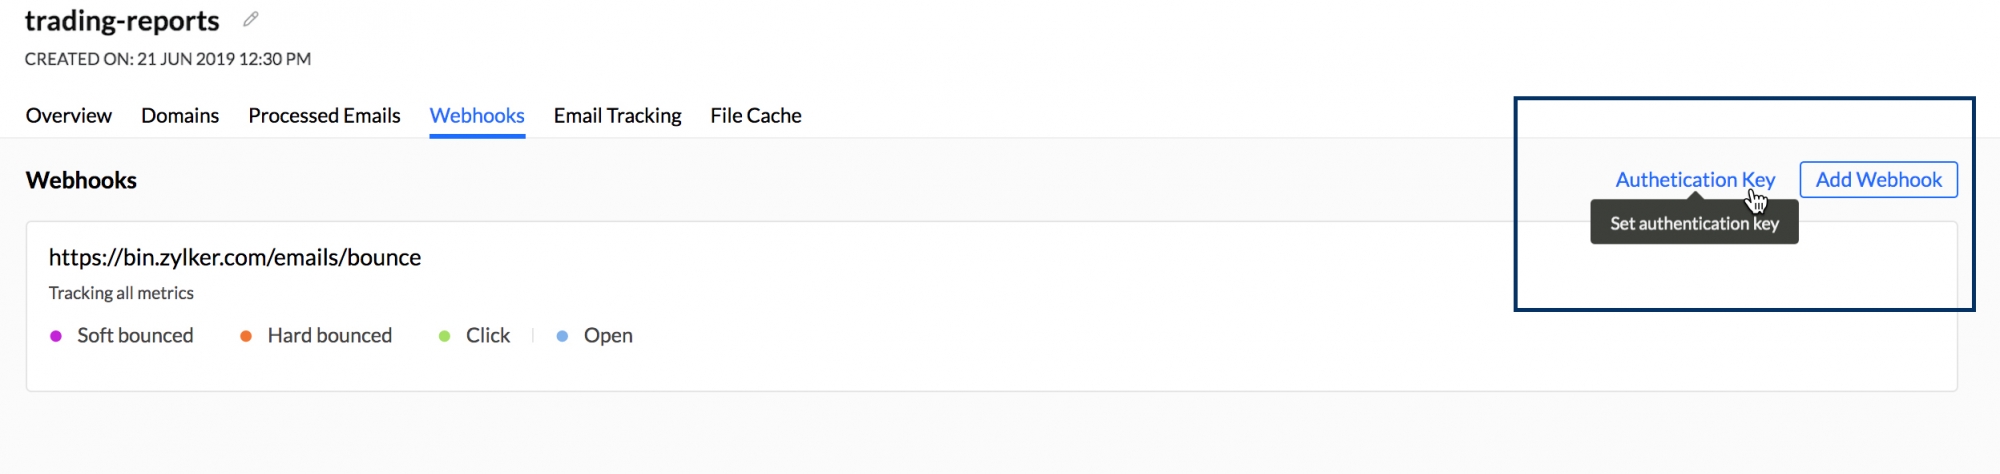Click the orange Hard bounced dot
The height and width of the screenshot is (474, 2000).
point(246,336)
